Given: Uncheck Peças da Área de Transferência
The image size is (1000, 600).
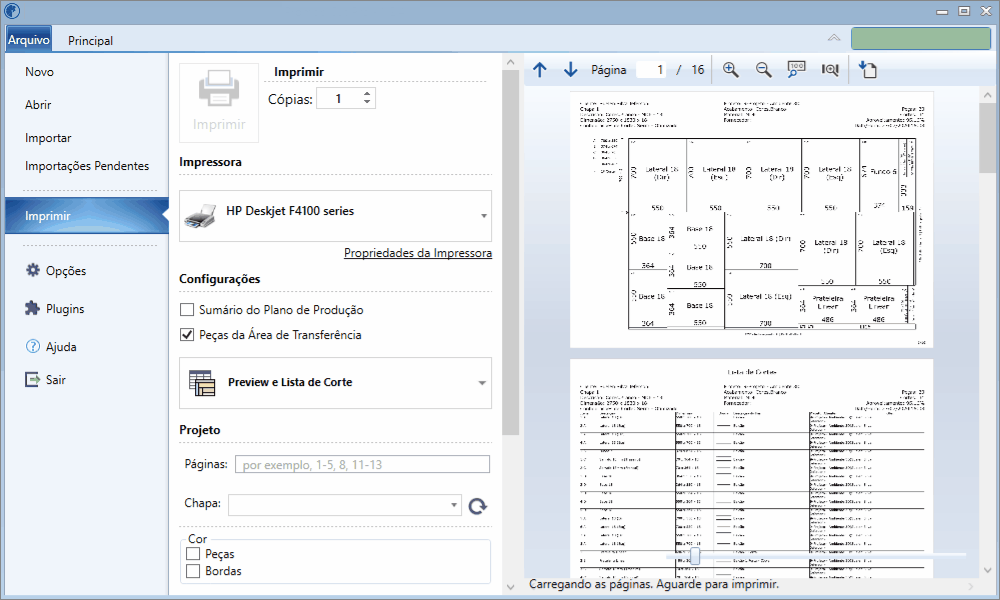Looking at the screenshot, I should [x=187, y=335].
